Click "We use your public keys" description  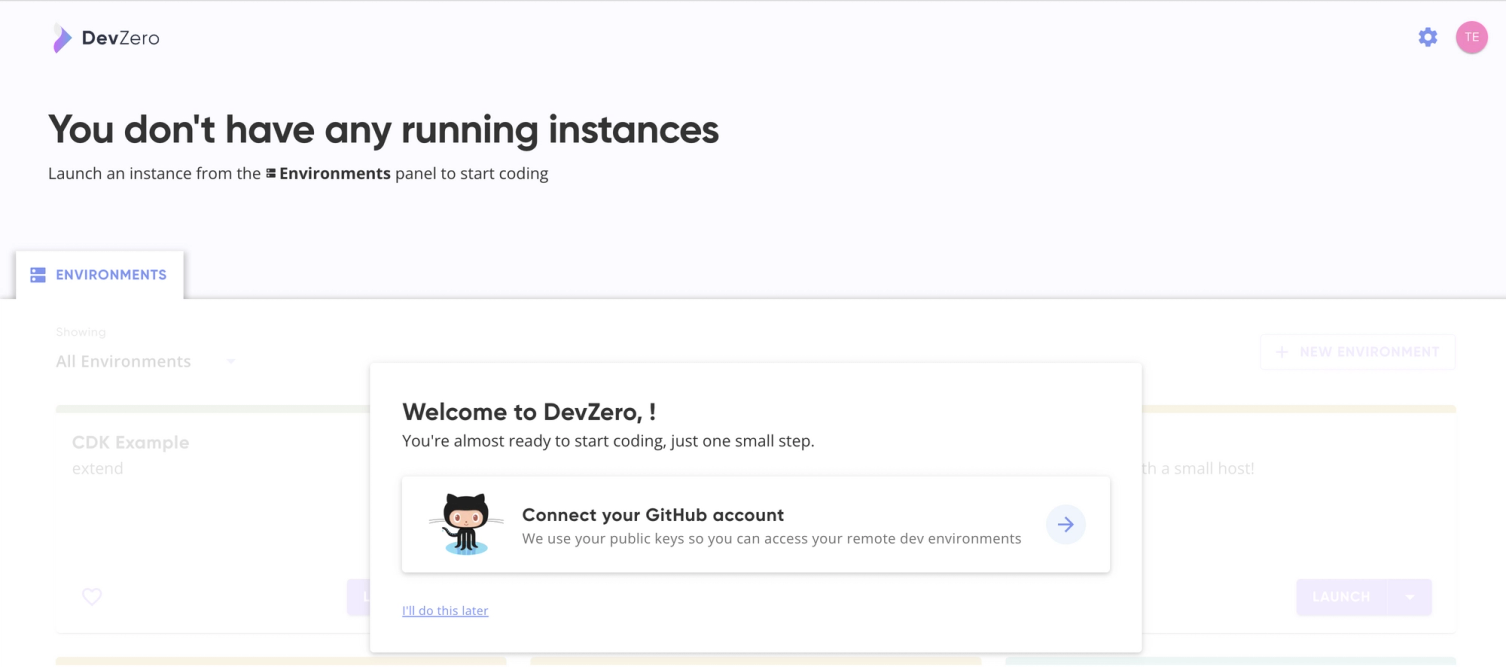coord(772,538)
